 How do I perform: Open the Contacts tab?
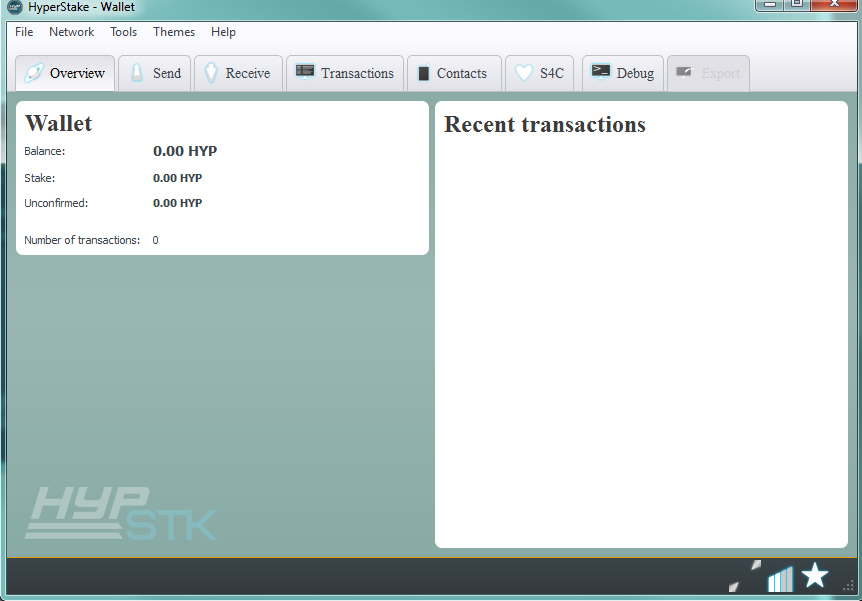454,73
